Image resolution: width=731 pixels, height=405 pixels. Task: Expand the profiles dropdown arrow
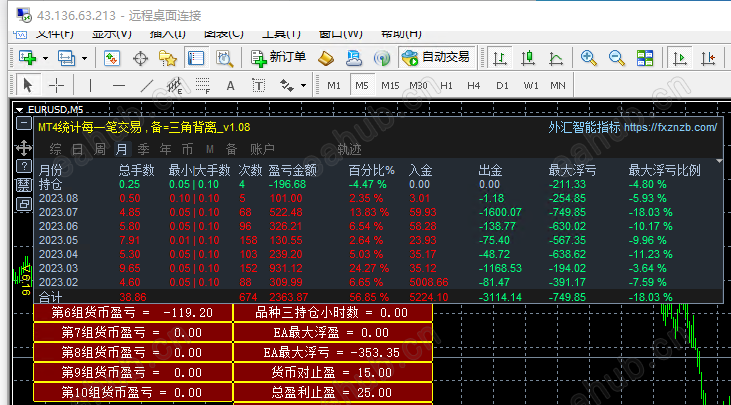click(x=84, y=59)
